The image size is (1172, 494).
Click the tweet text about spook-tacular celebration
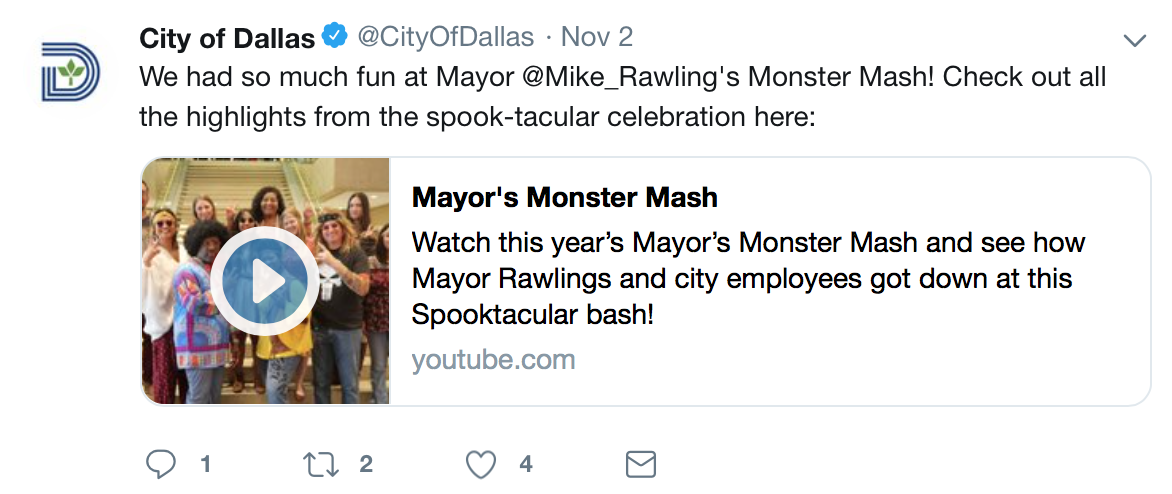coord(478,116)
